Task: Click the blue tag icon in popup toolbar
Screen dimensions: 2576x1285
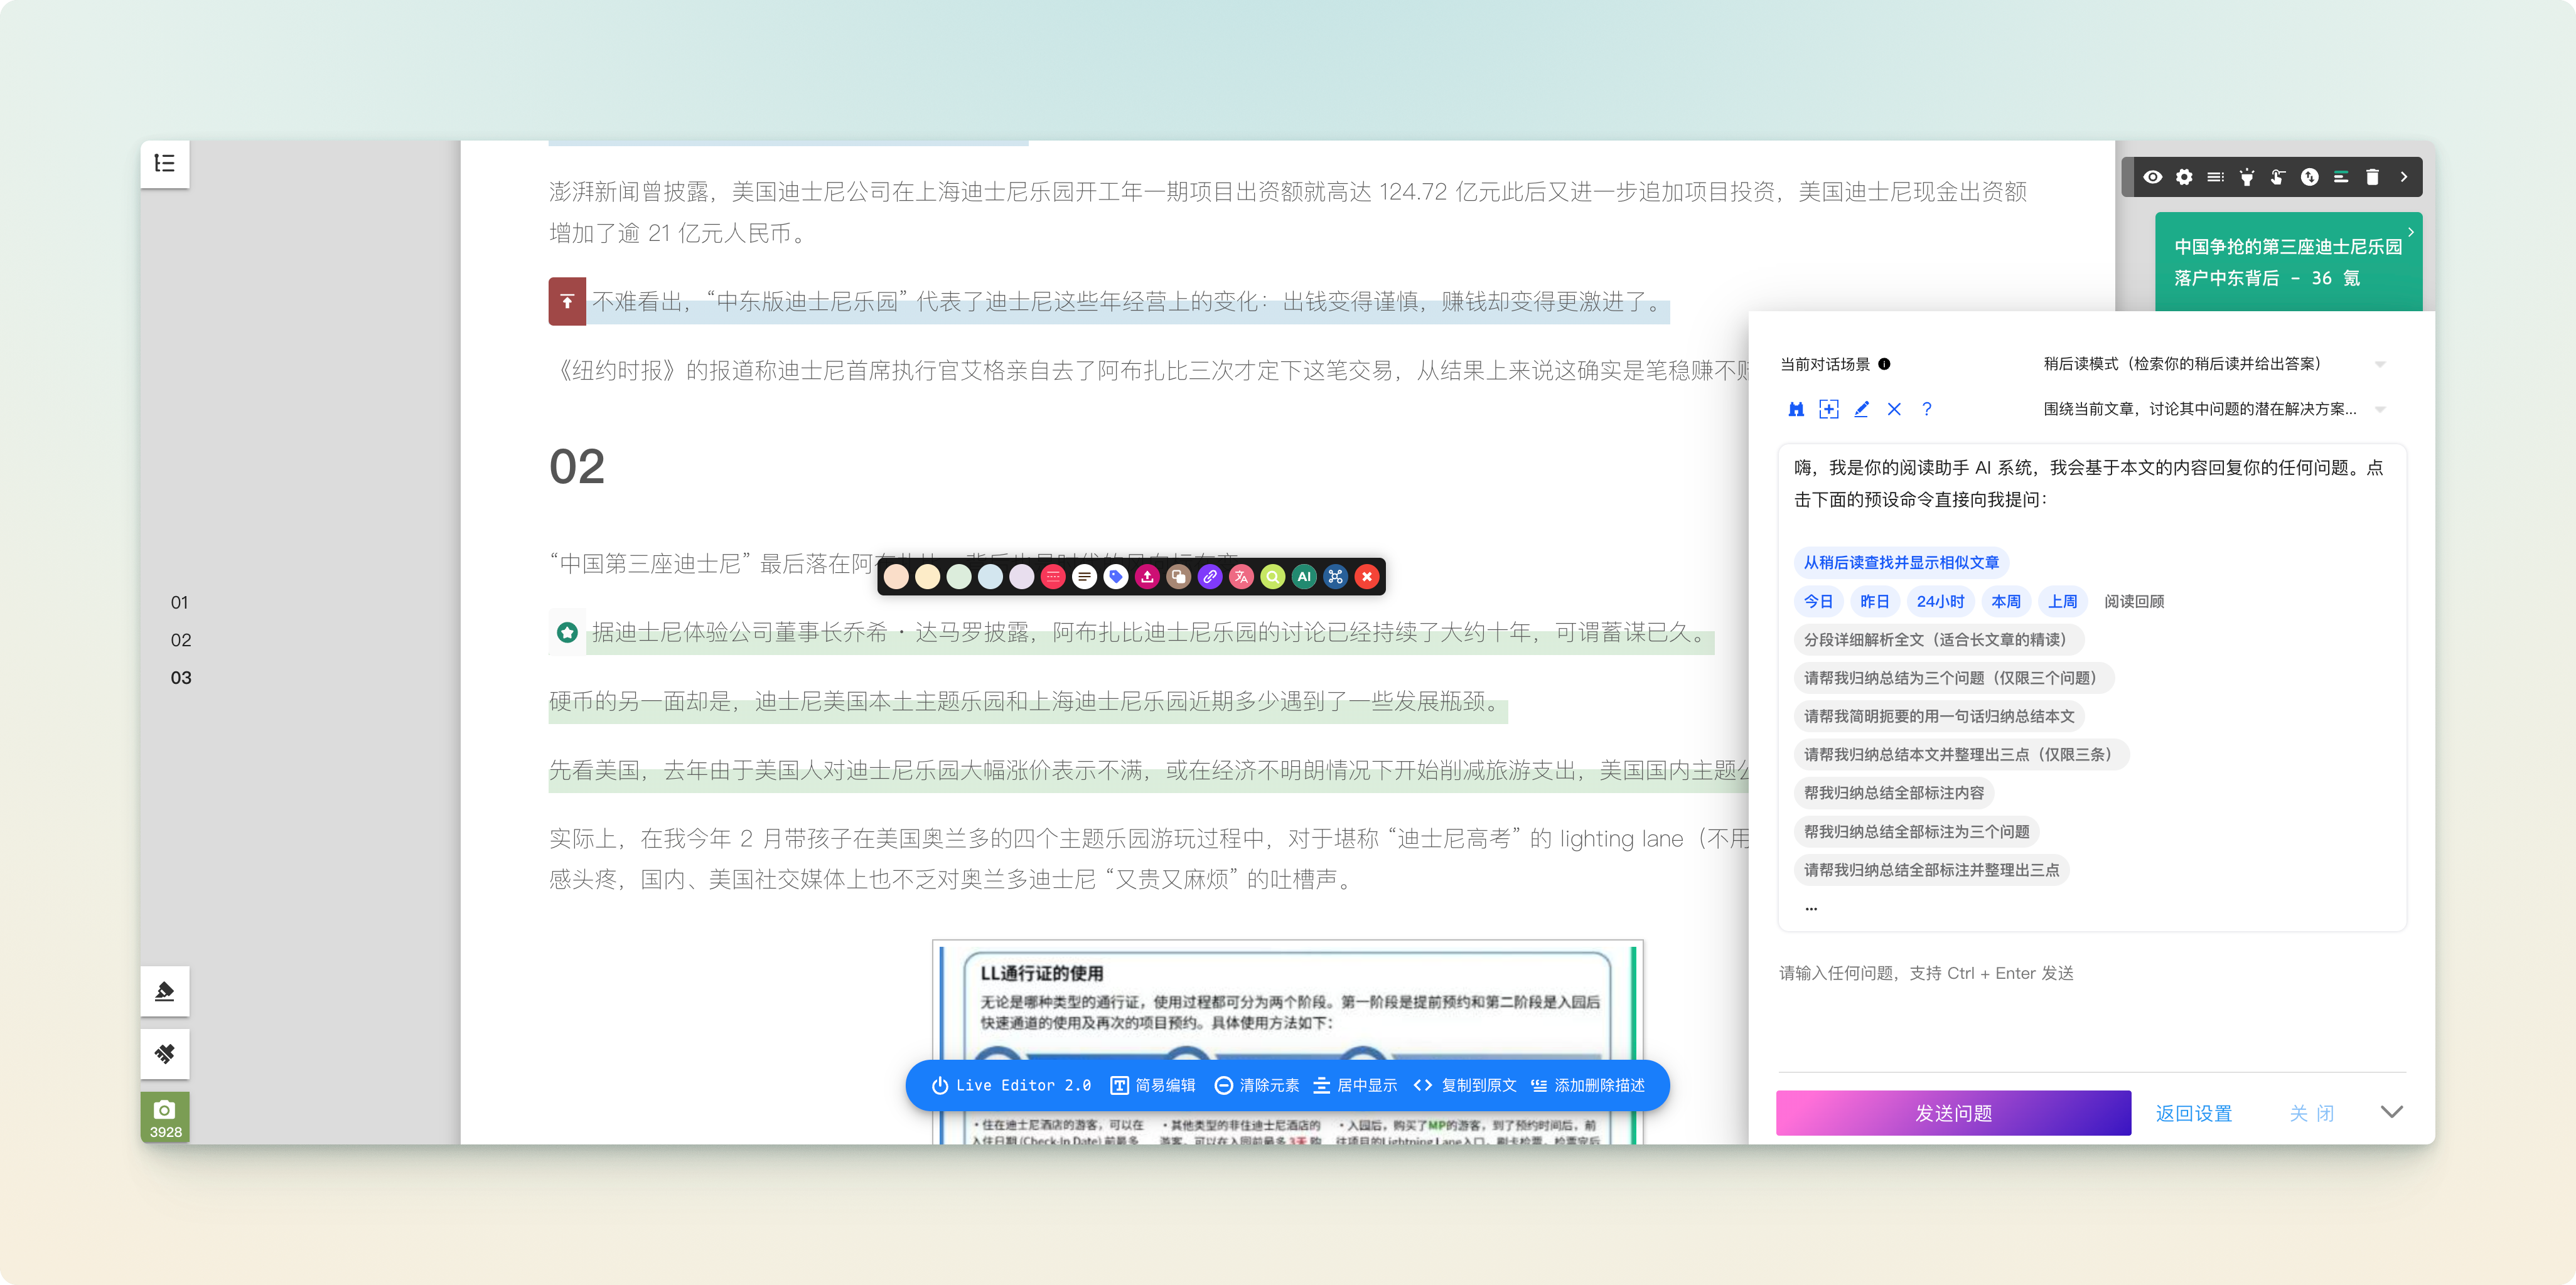Action: [1116, 576]
